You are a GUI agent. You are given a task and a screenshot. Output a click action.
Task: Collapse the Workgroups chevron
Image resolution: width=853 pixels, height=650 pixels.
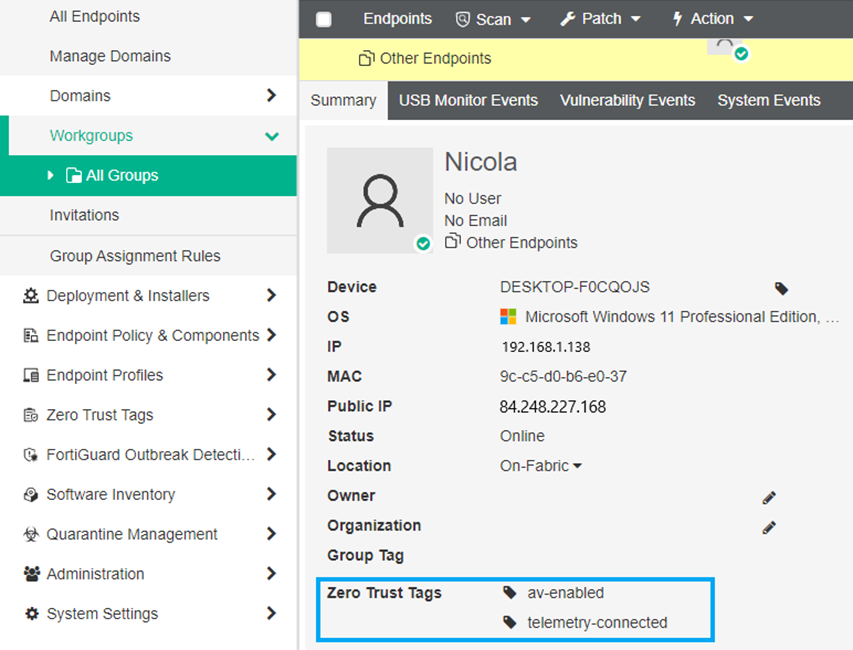pyautogui.click(x=271, y=136)
